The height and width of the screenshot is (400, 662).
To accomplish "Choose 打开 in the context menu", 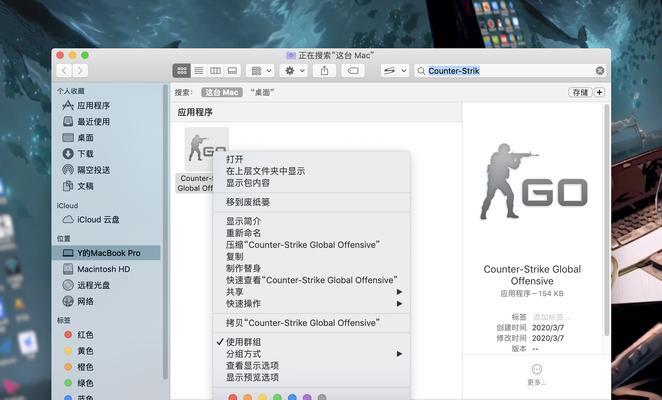I will [312, 159].
